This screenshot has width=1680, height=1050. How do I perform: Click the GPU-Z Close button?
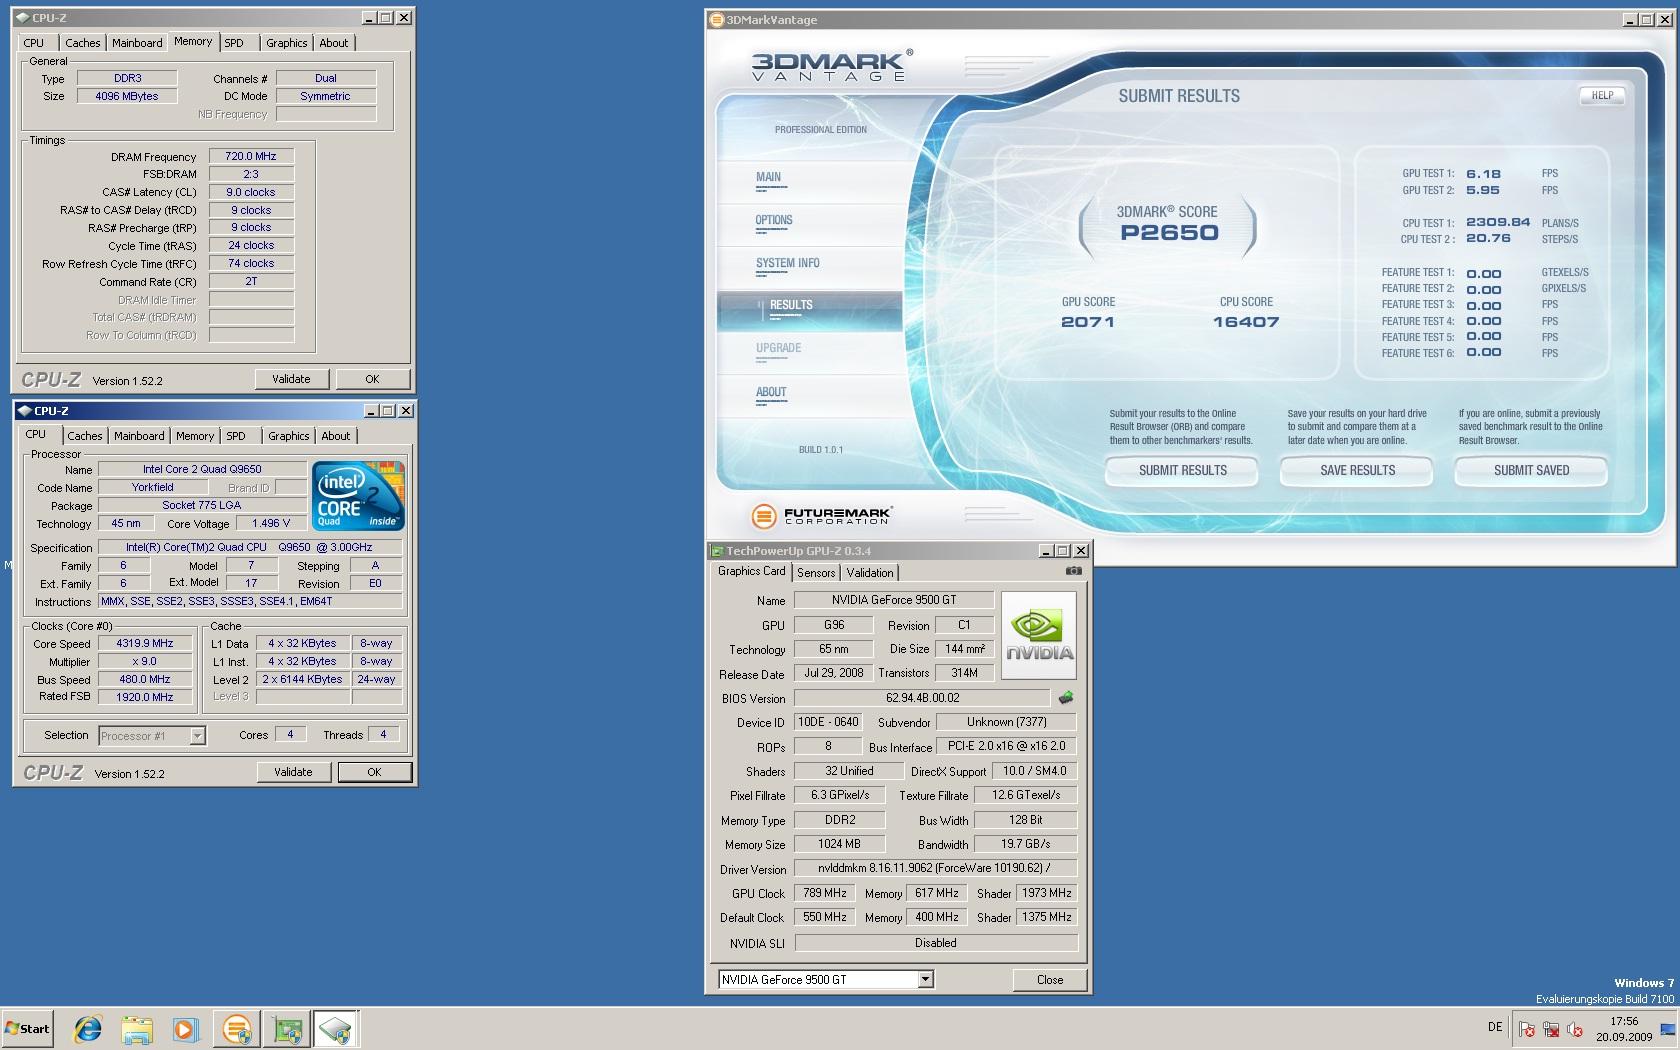pyautogui.click(x=1050, y=980)
